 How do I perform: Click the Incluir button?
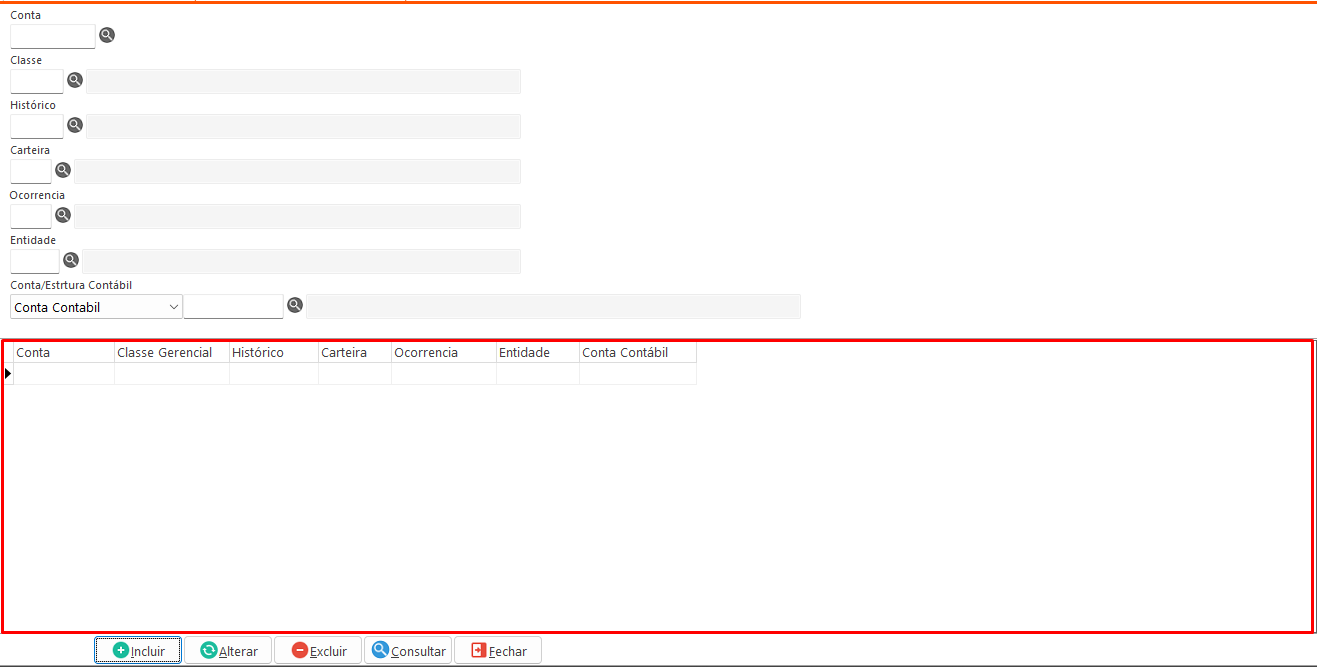tap(138, 650)
